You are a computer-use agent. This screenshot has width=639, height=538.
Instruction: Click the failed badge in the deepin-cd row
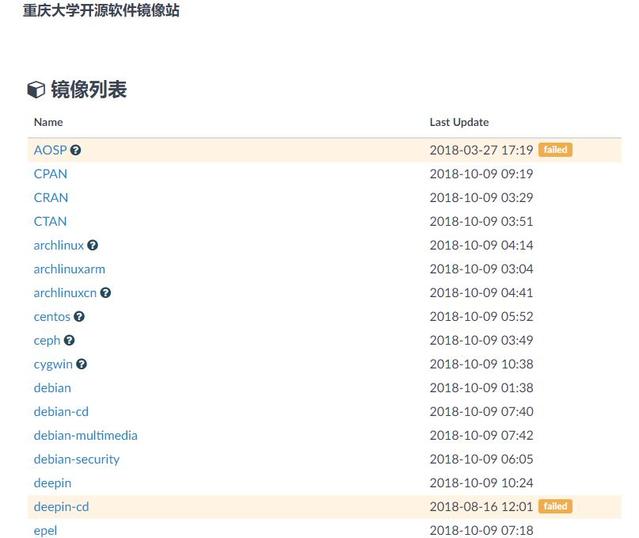(555, 506)
